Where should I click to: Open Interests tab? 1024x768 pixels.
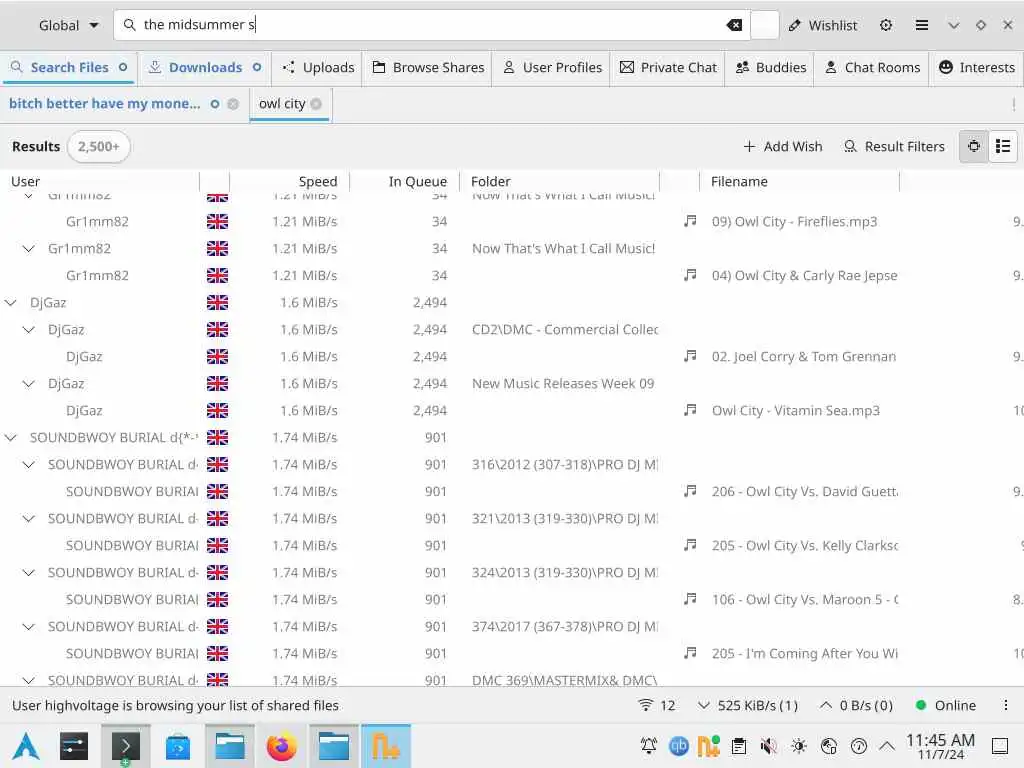point(977,67)
